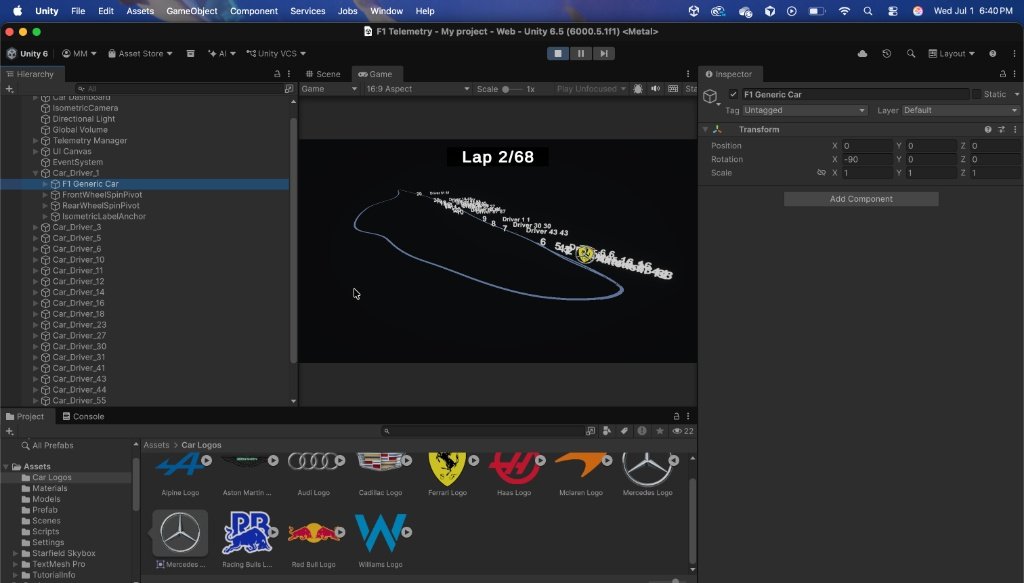1024x583 pixels.
Task: Open Transform component more options
Action: (x=1015, y=129)
